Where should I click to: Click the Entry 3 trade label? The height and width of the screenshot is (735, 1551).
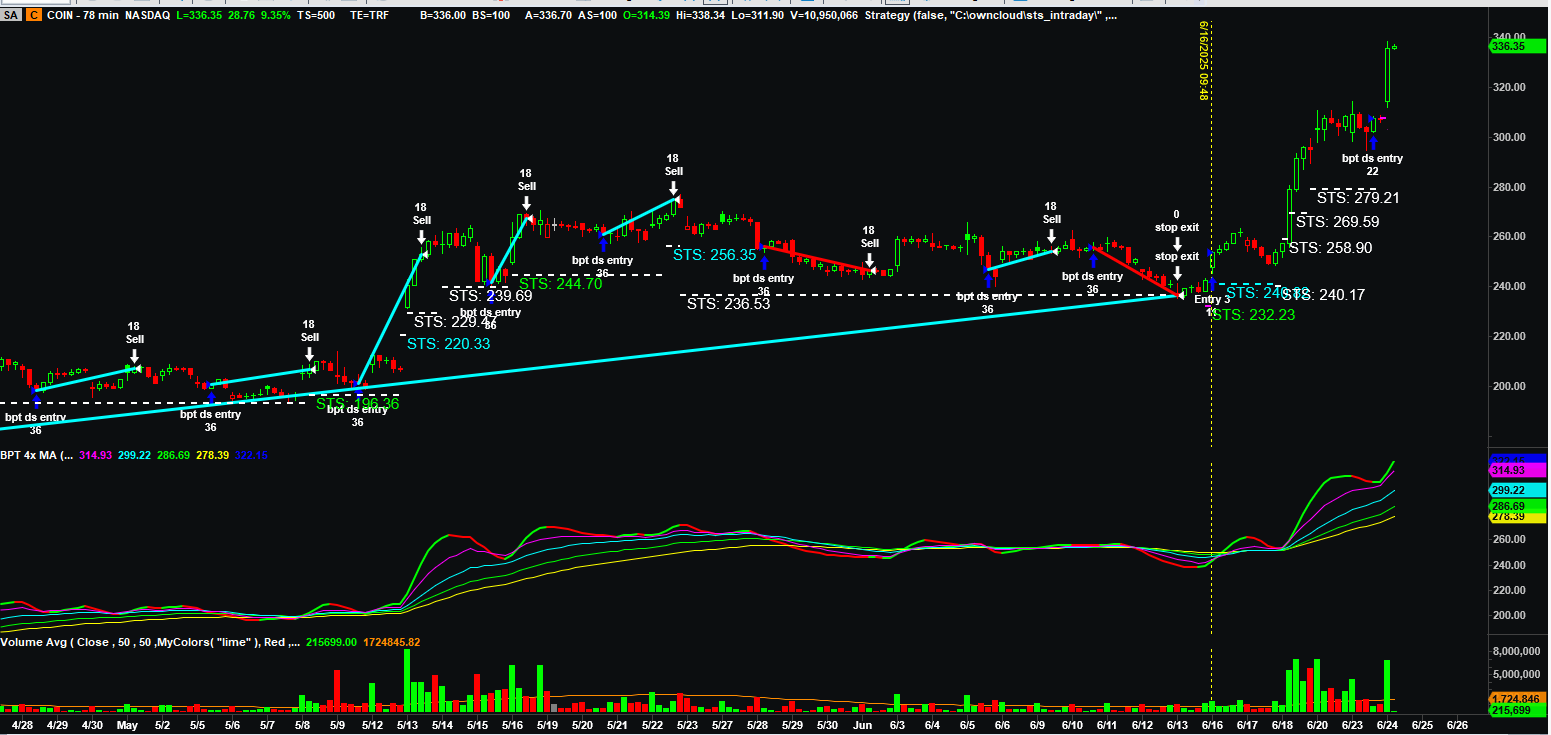[x=1213, y=300]
